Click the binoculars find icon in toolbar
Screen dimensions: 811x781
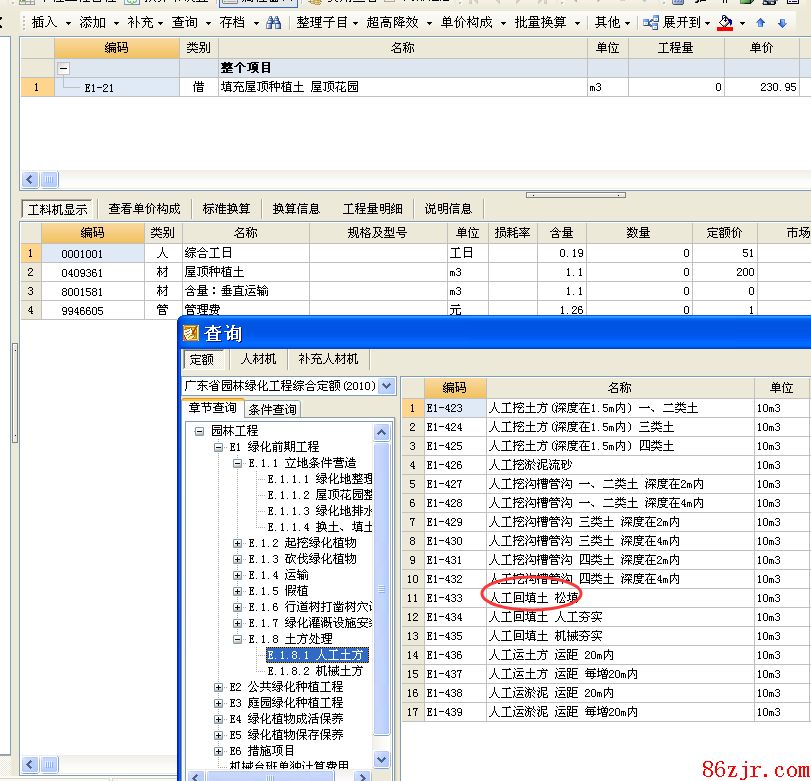[x=273, y=22]
